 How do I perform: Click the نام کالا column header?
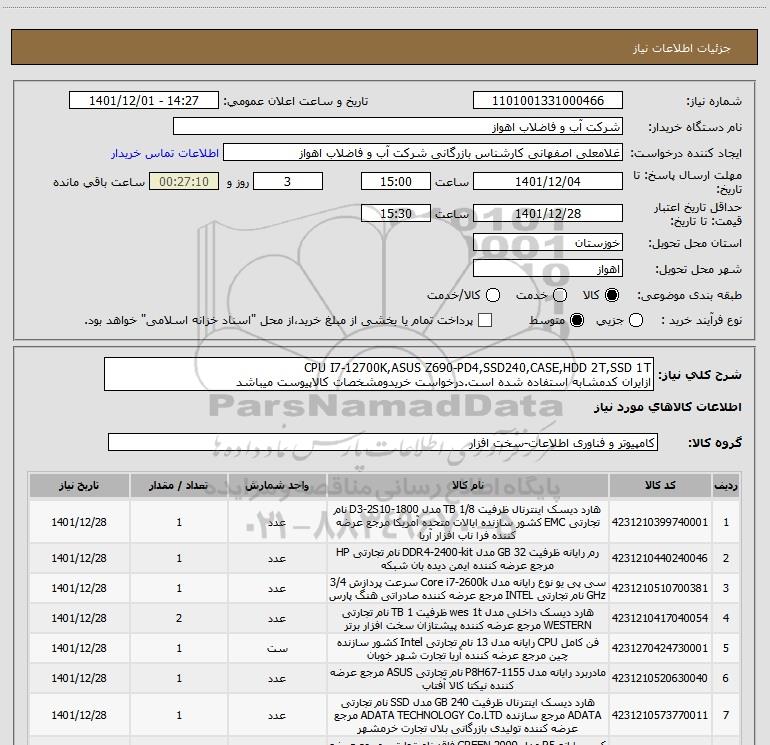click(x=468, y=485)
